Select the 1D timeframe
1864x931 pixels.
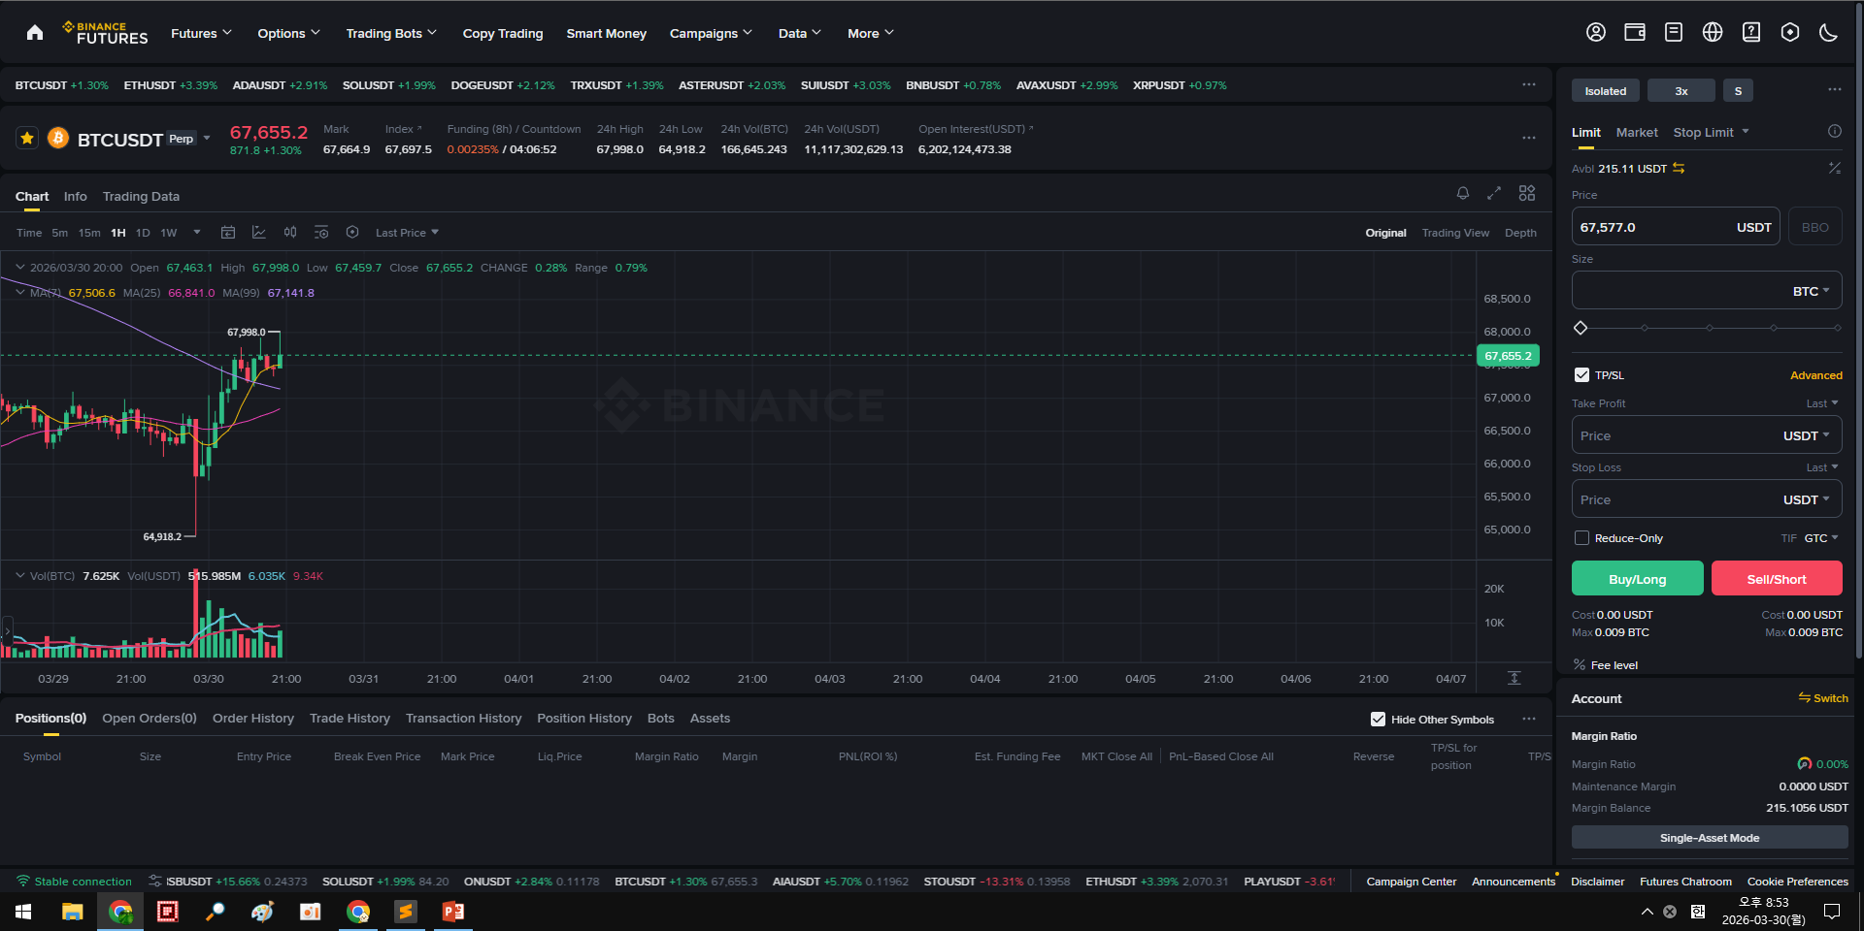tap(143, 233)
